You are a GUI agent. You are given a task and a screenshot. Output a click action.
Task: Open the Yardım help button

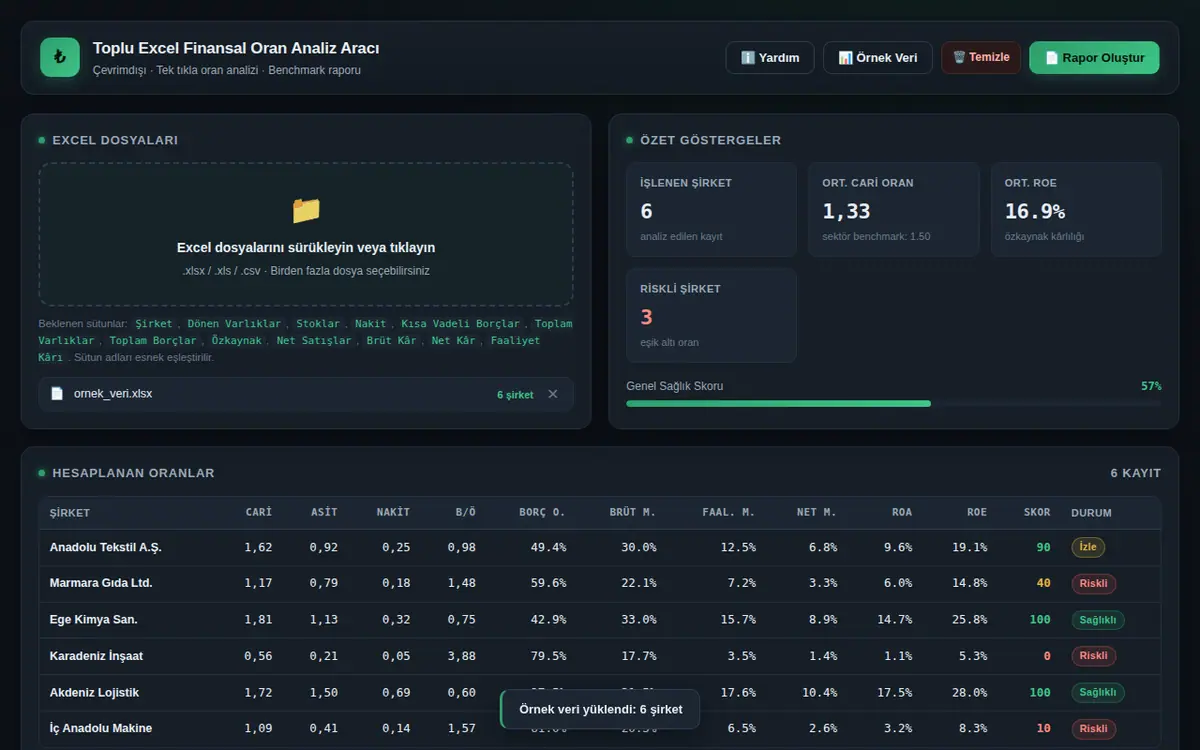click(770, 58)
